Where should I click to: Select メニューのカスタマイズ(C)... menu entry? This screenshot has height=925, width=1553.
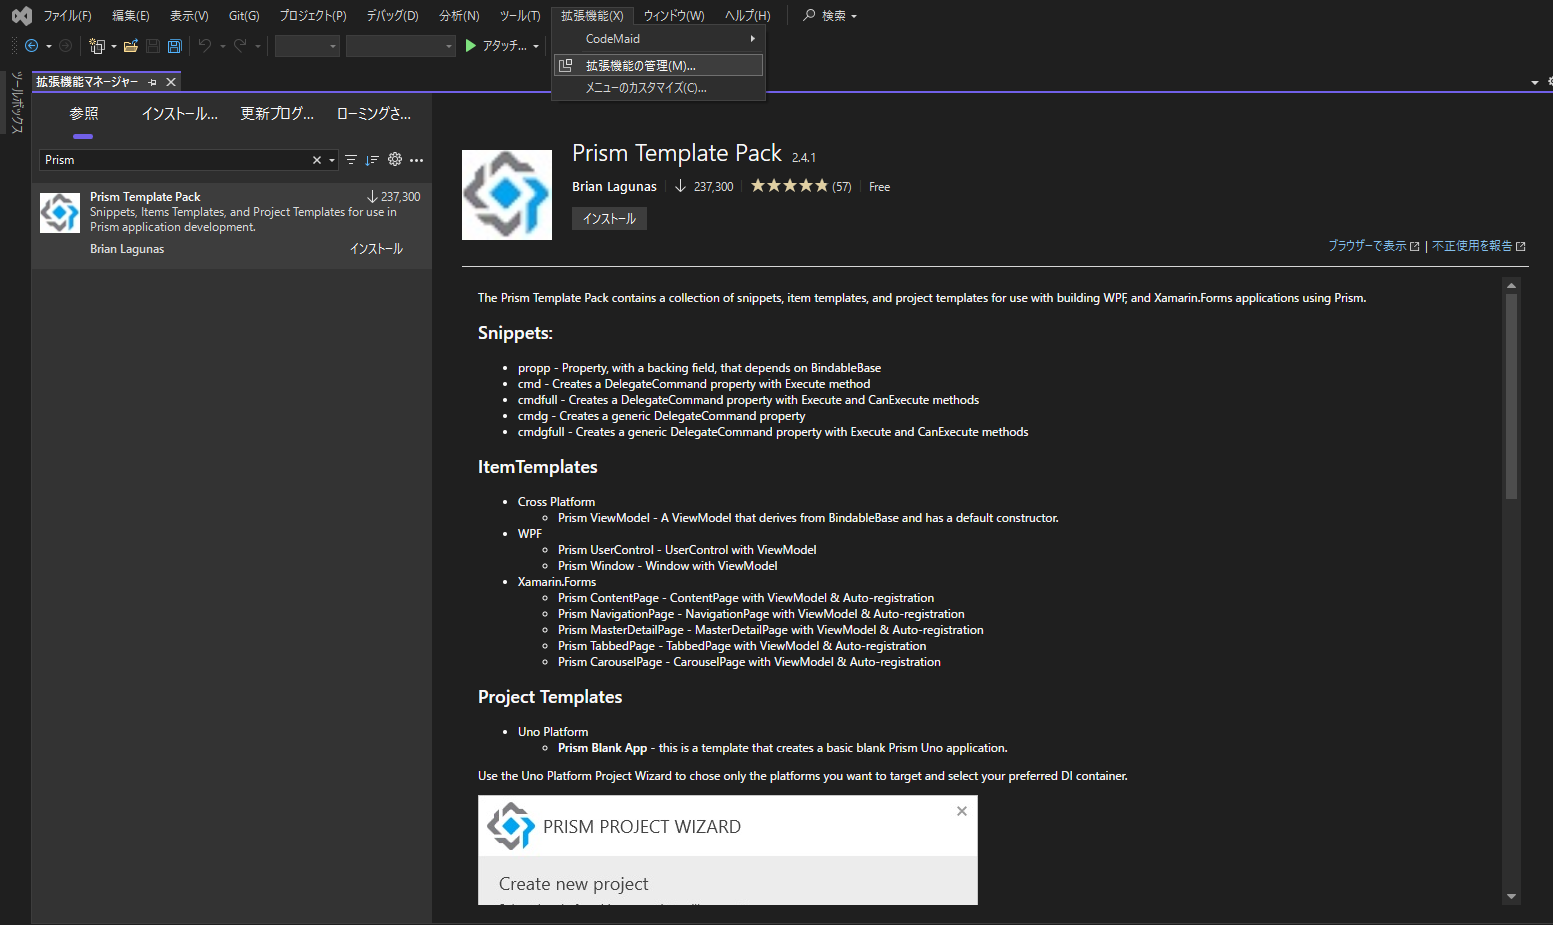[x=659, y=88]
